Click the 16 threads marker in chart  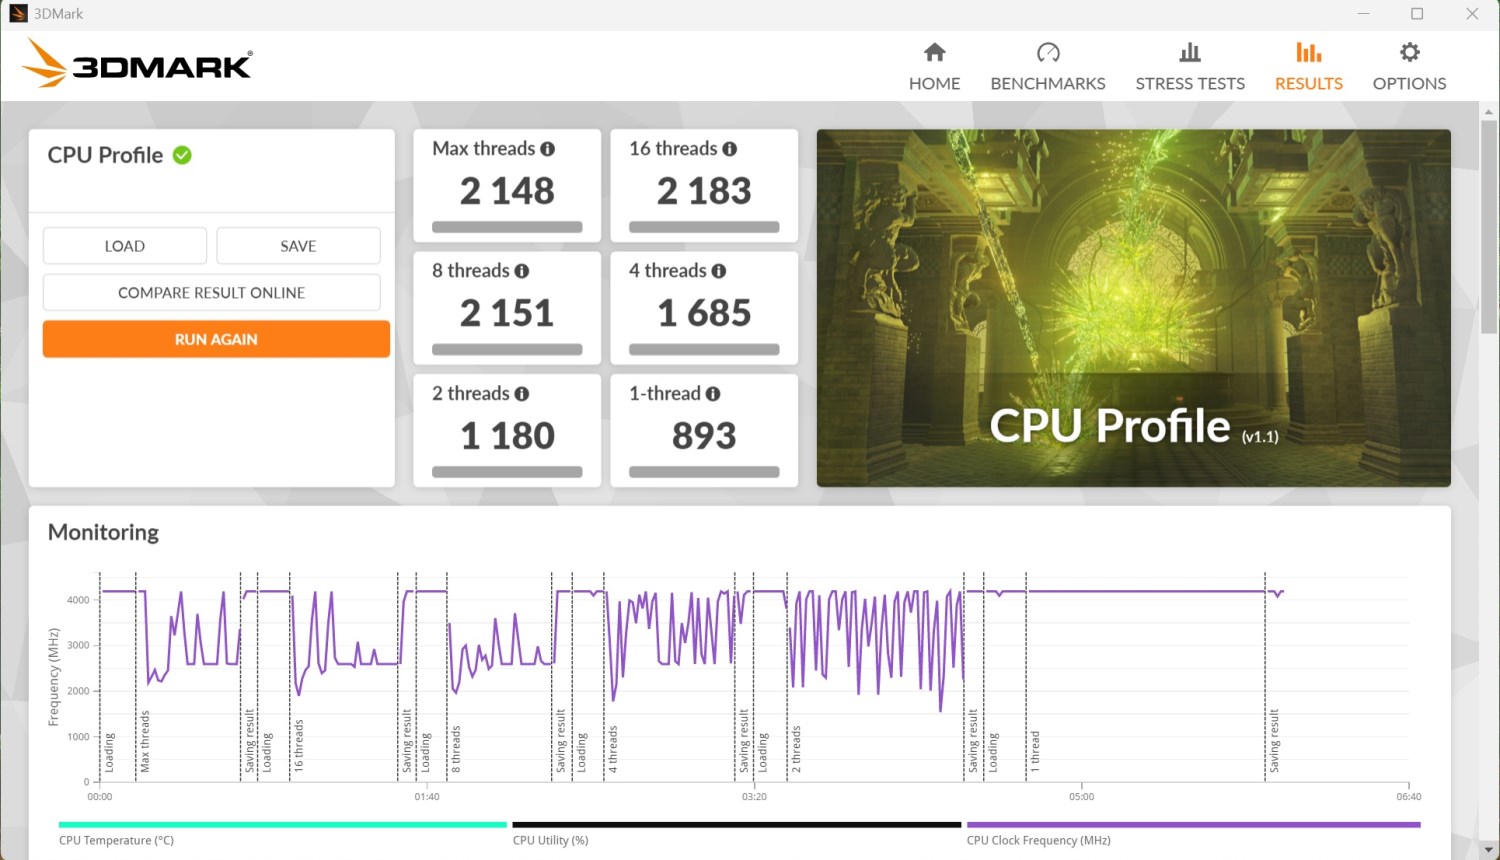click(298, 745)
